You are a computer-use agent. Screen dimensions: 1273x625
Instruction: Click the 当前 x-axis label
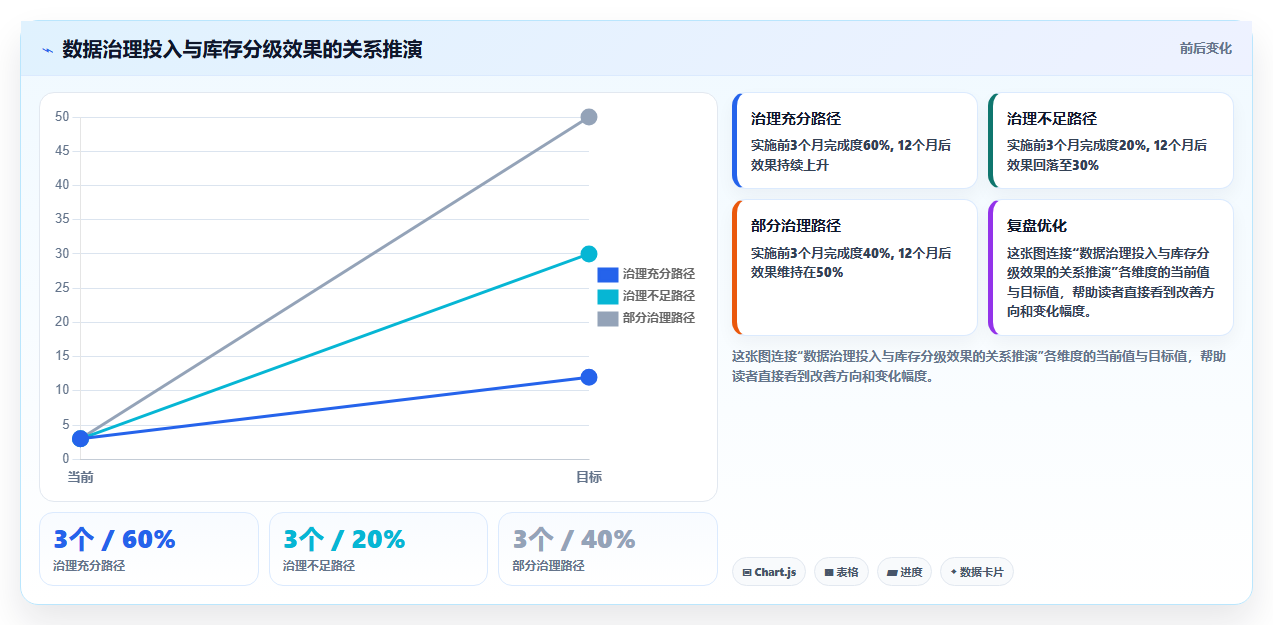coord(81,478)
